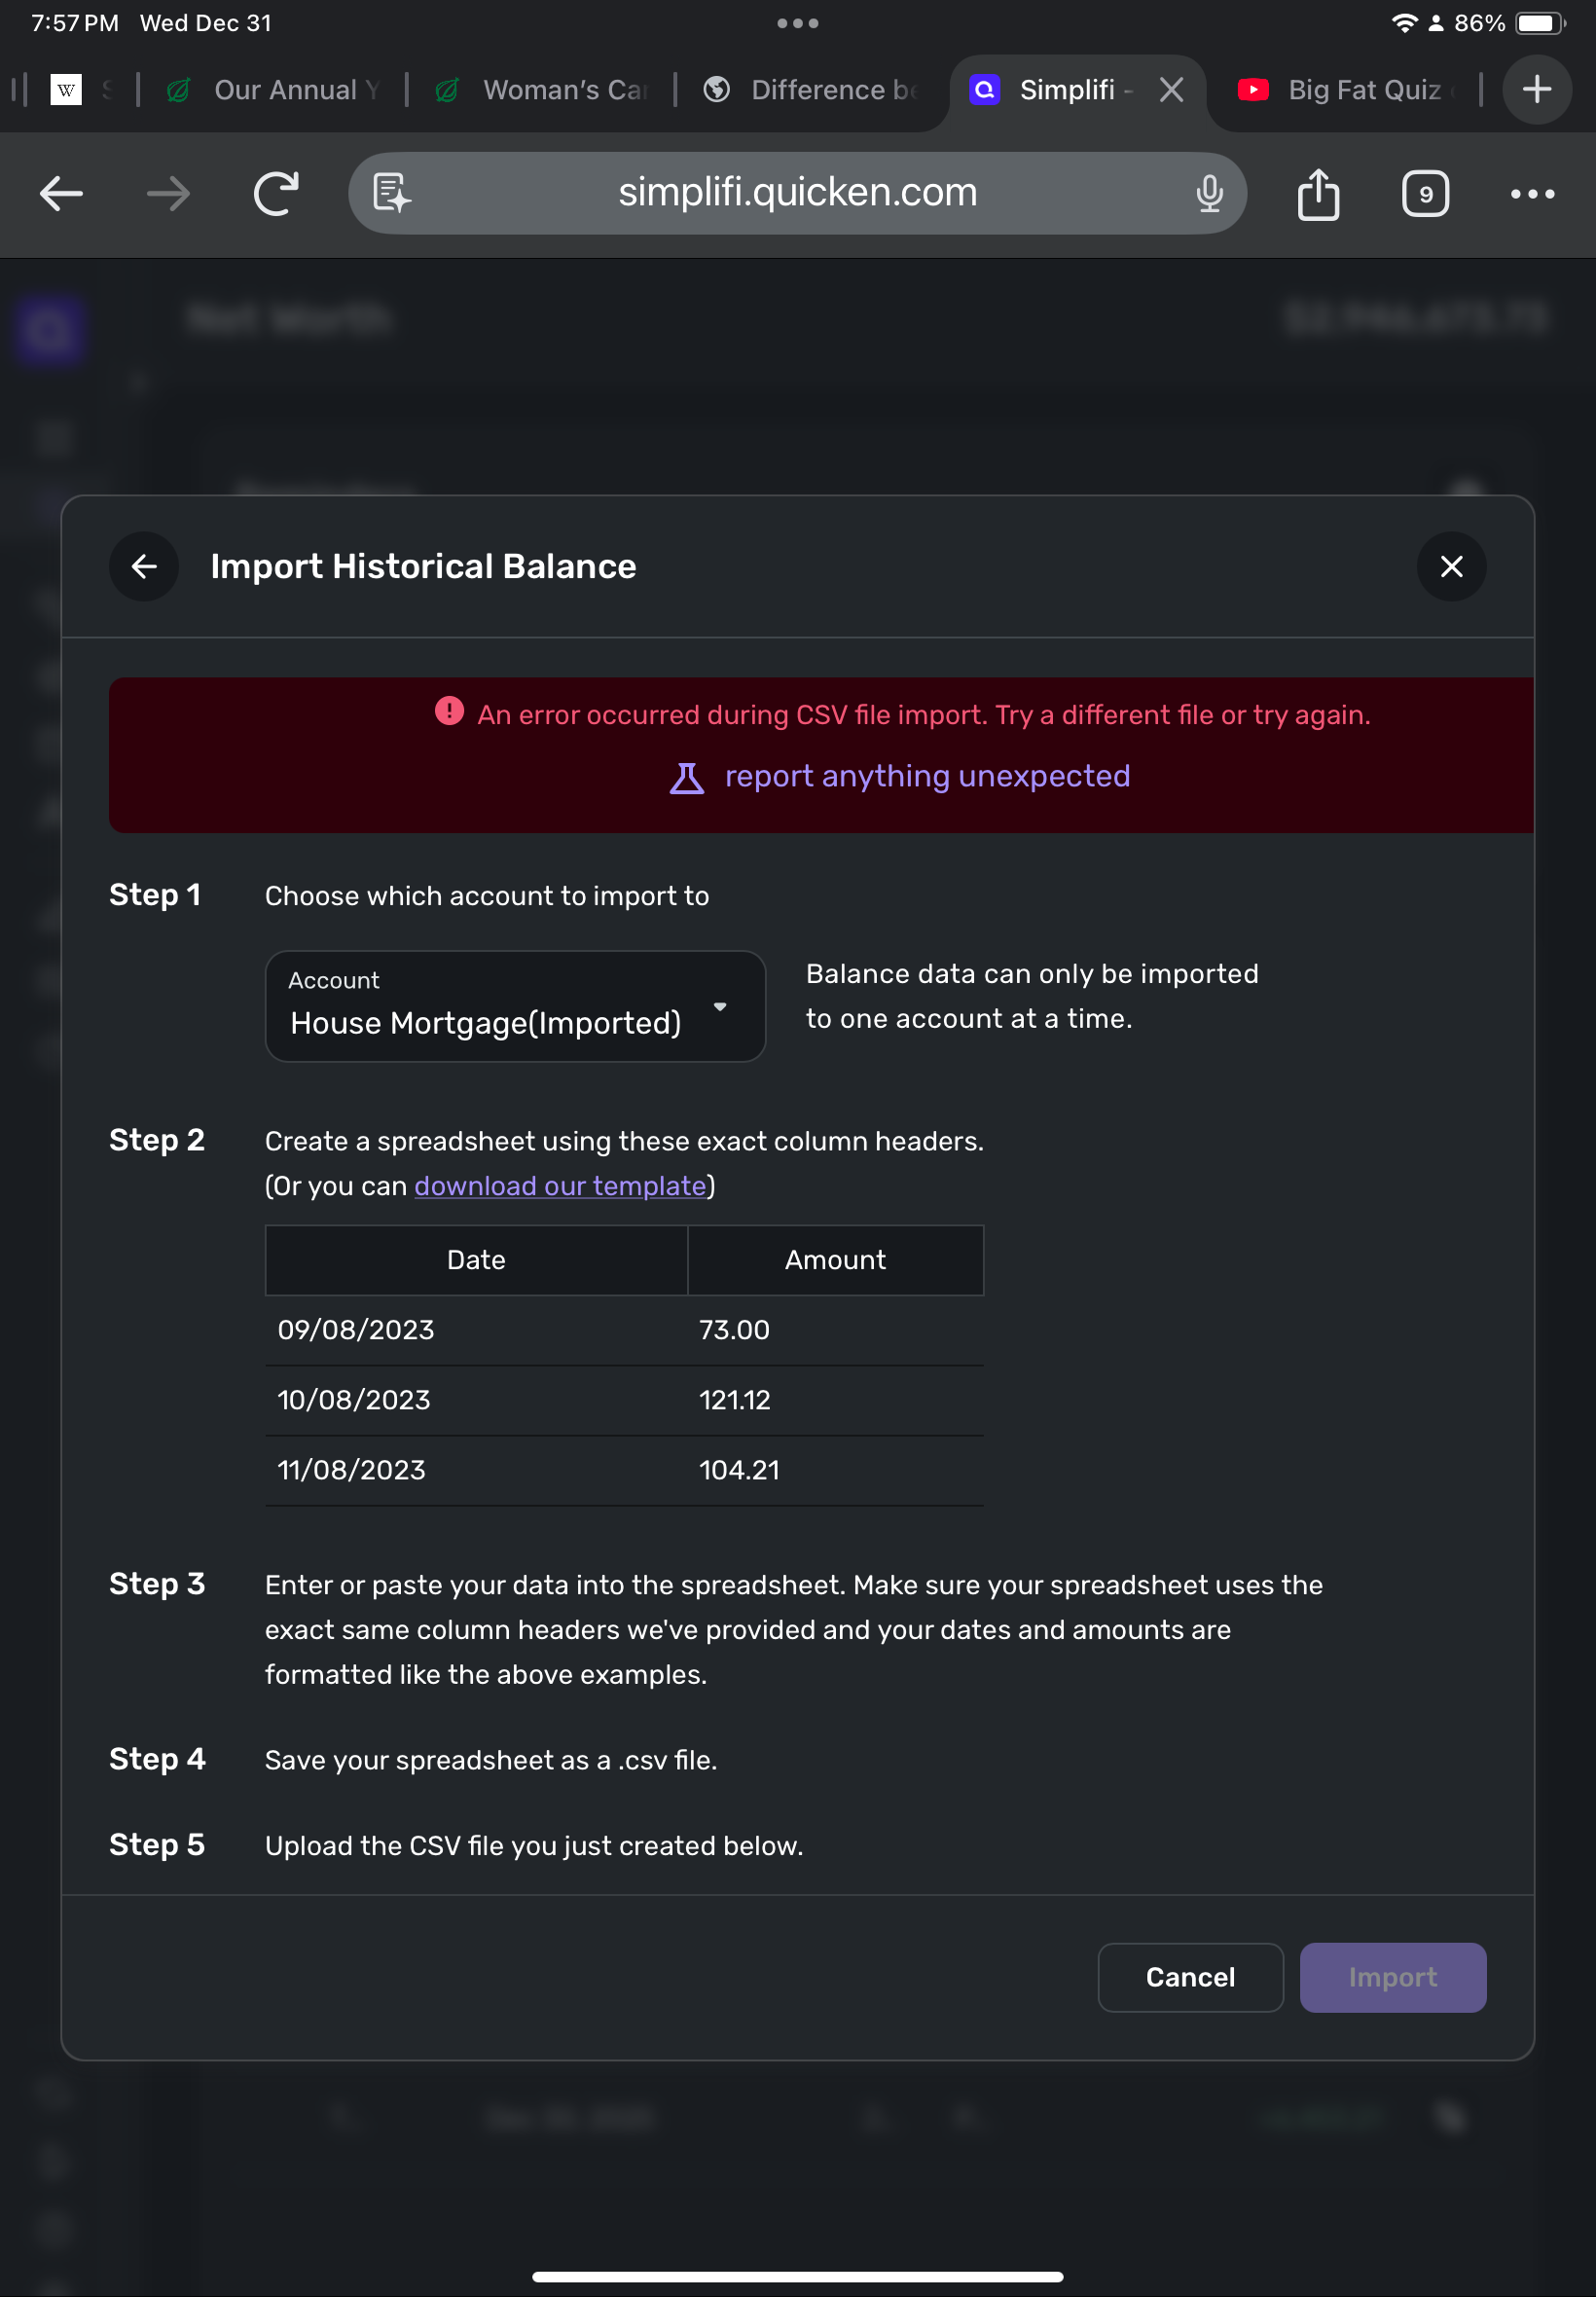Tap the simplifi.quicken.com address bar
The width and height of the screenshot is (1596, 2297).
tap(797, 192)
